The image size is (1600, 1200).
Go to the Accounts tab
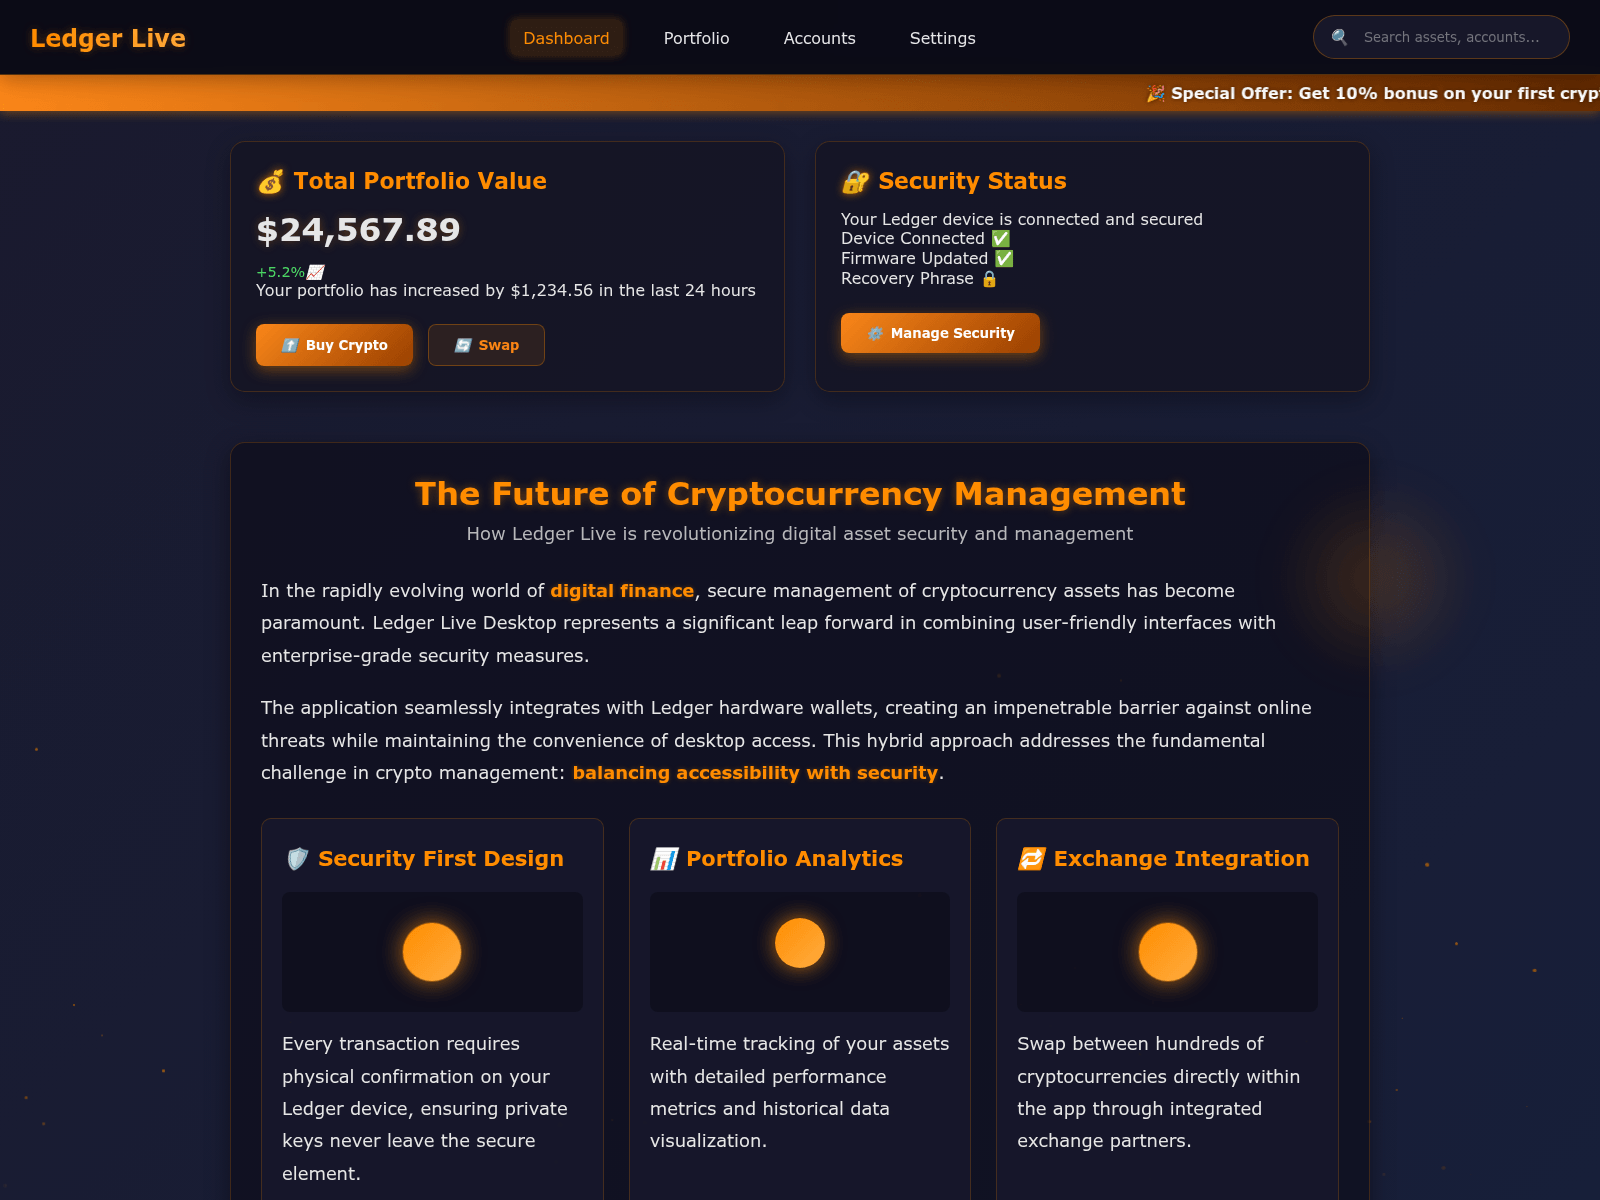click(819, 38)
